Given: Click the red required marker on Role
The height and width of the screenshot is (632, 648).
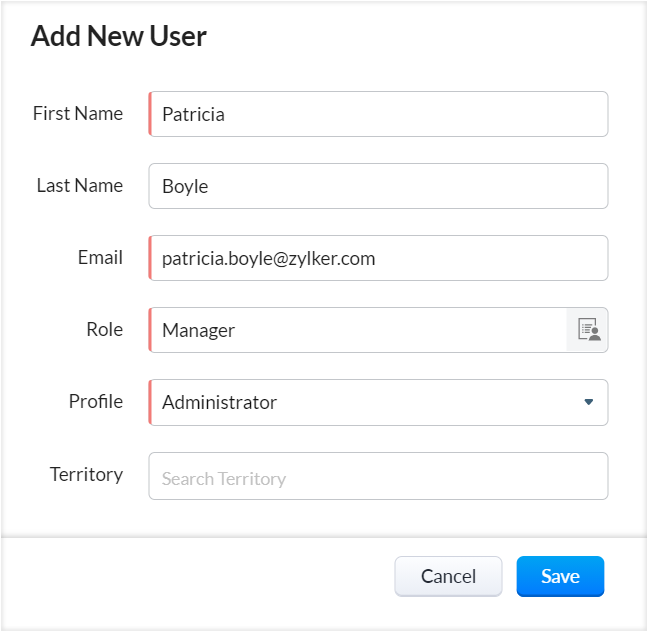Looking at the screenshot, I should [150, 330].
